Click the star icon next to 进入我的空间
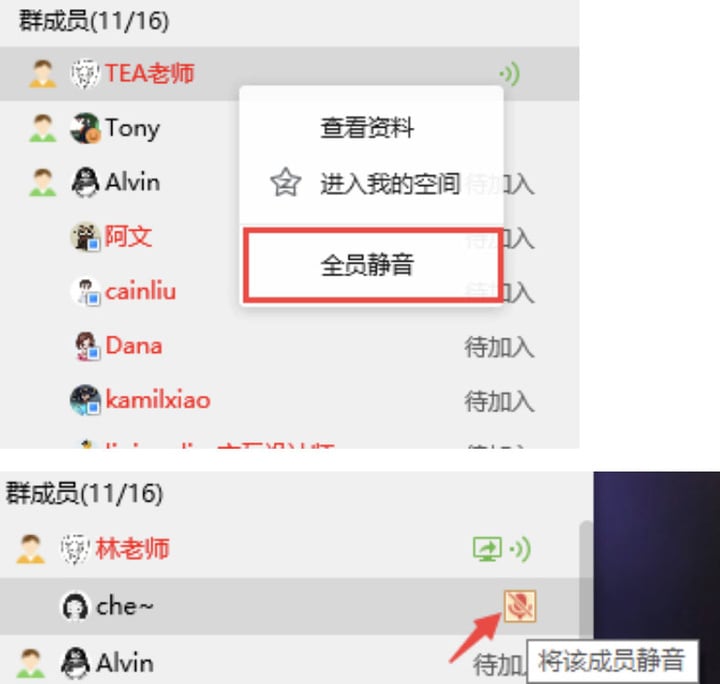 tap(286, 182)
